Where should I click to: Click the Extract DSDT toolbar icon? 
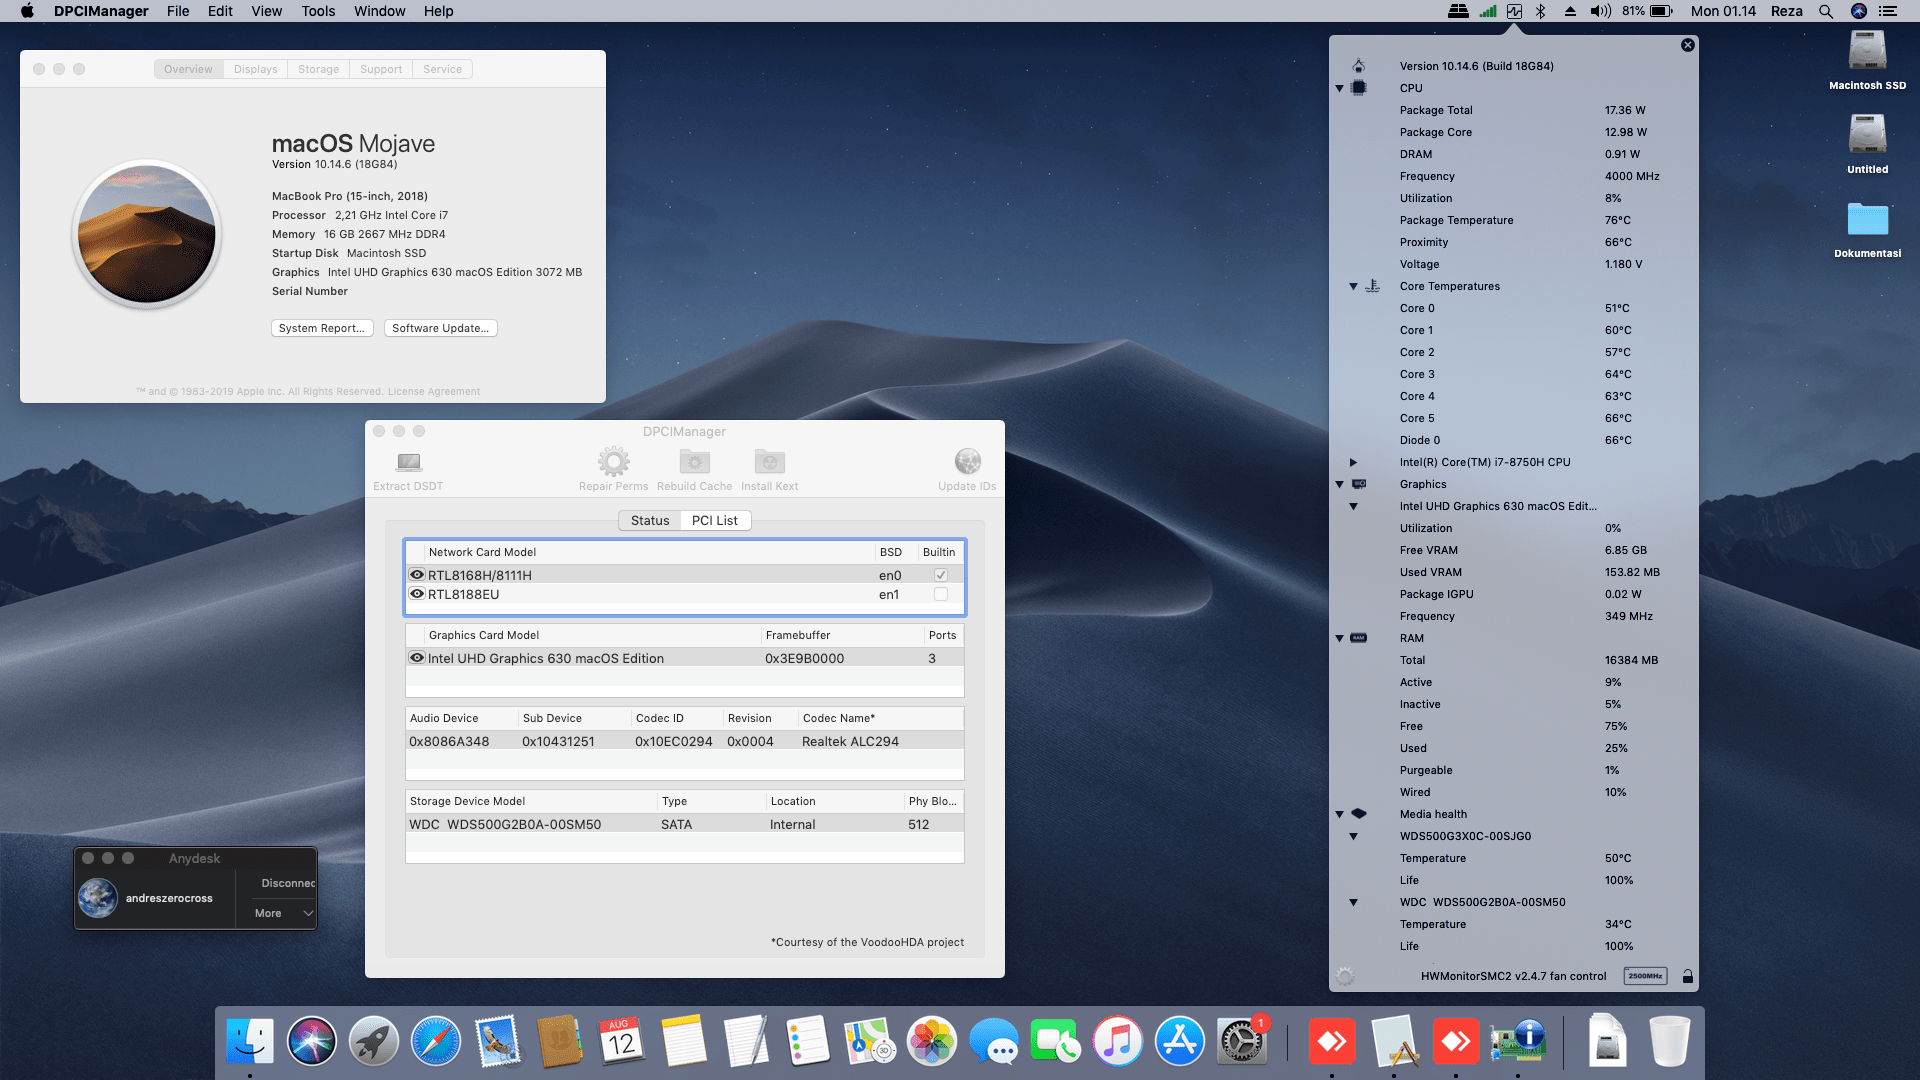[408, 462]
